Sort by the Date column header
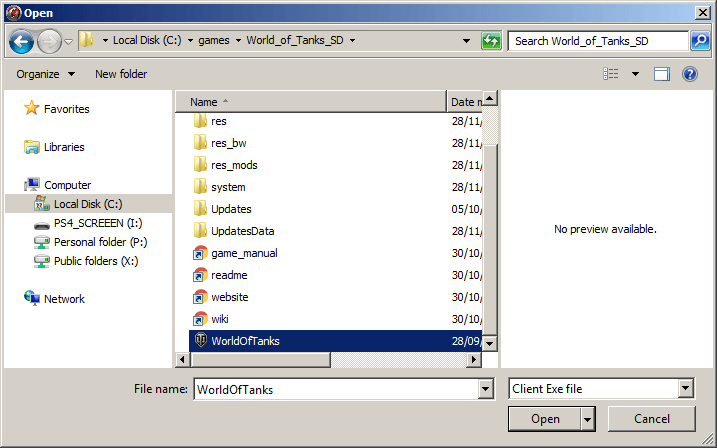This screenshot has height=448, width=717. coord(465,101)
